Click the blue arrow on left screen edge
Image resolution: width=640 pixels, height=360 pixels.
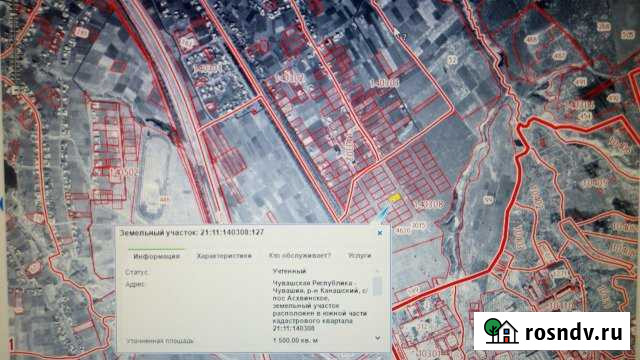coord(2,202)
